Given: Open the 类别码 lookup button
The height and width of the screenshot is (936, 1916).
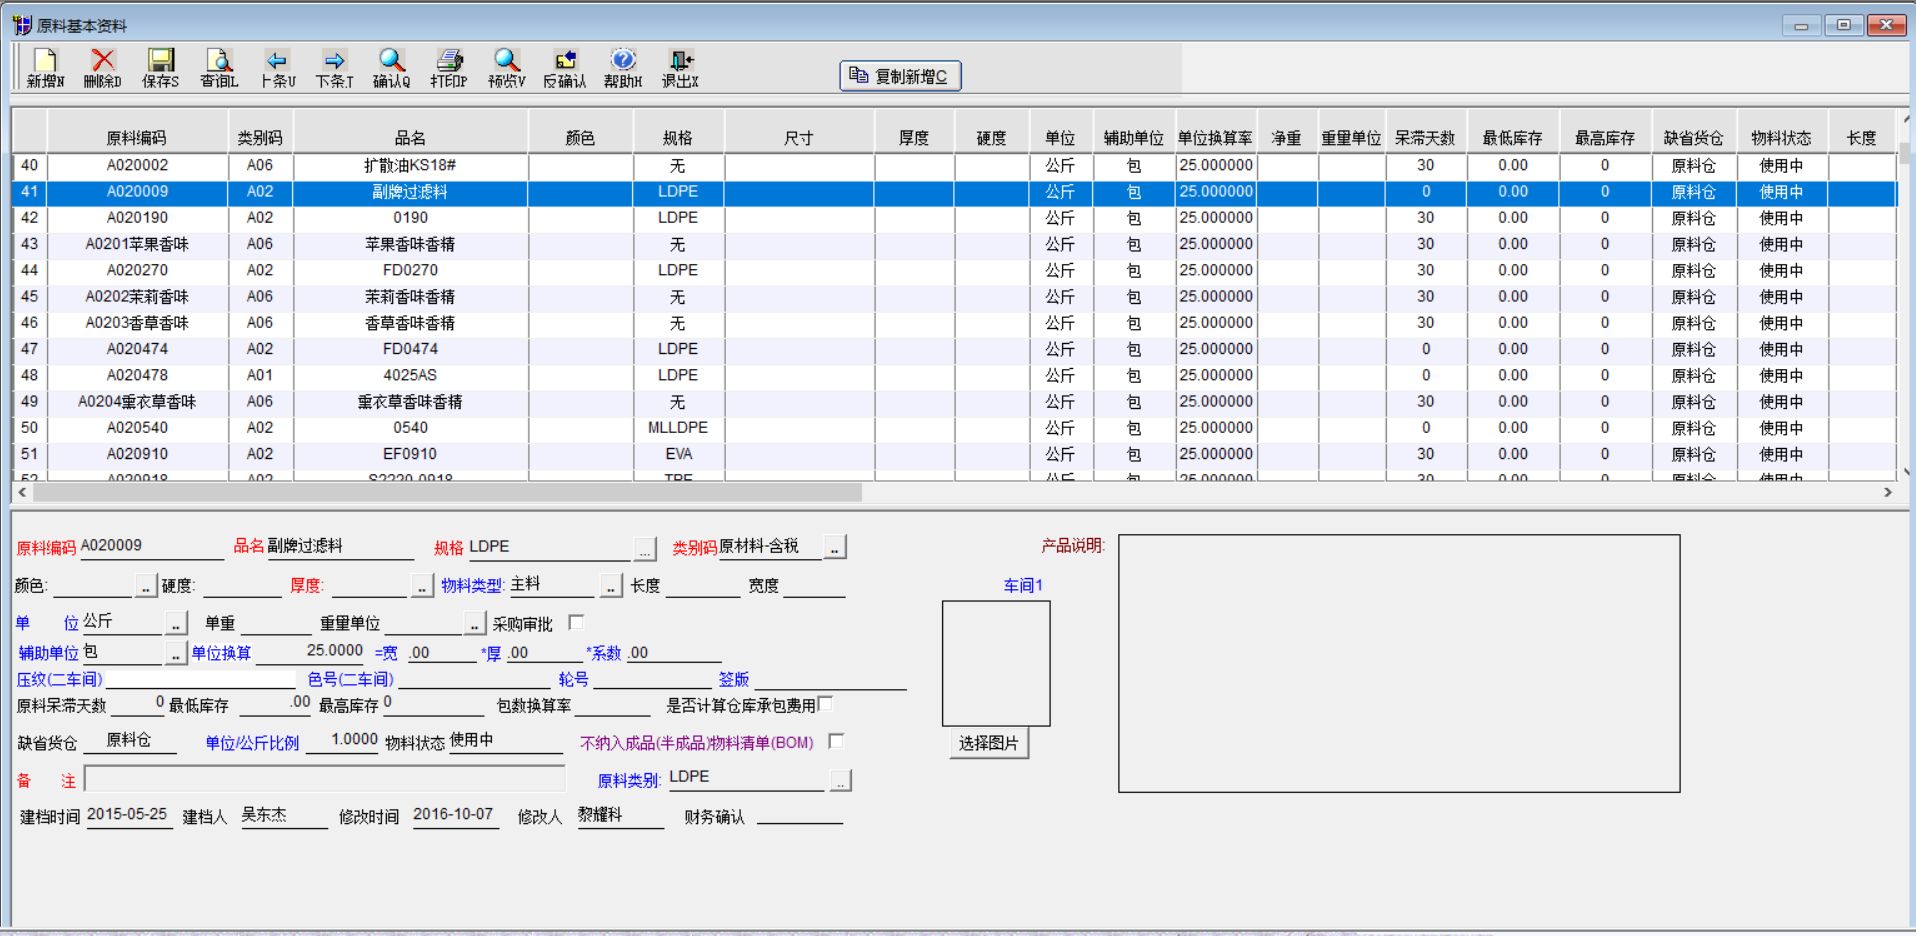Looking at the screenshot, I should 835,547.
